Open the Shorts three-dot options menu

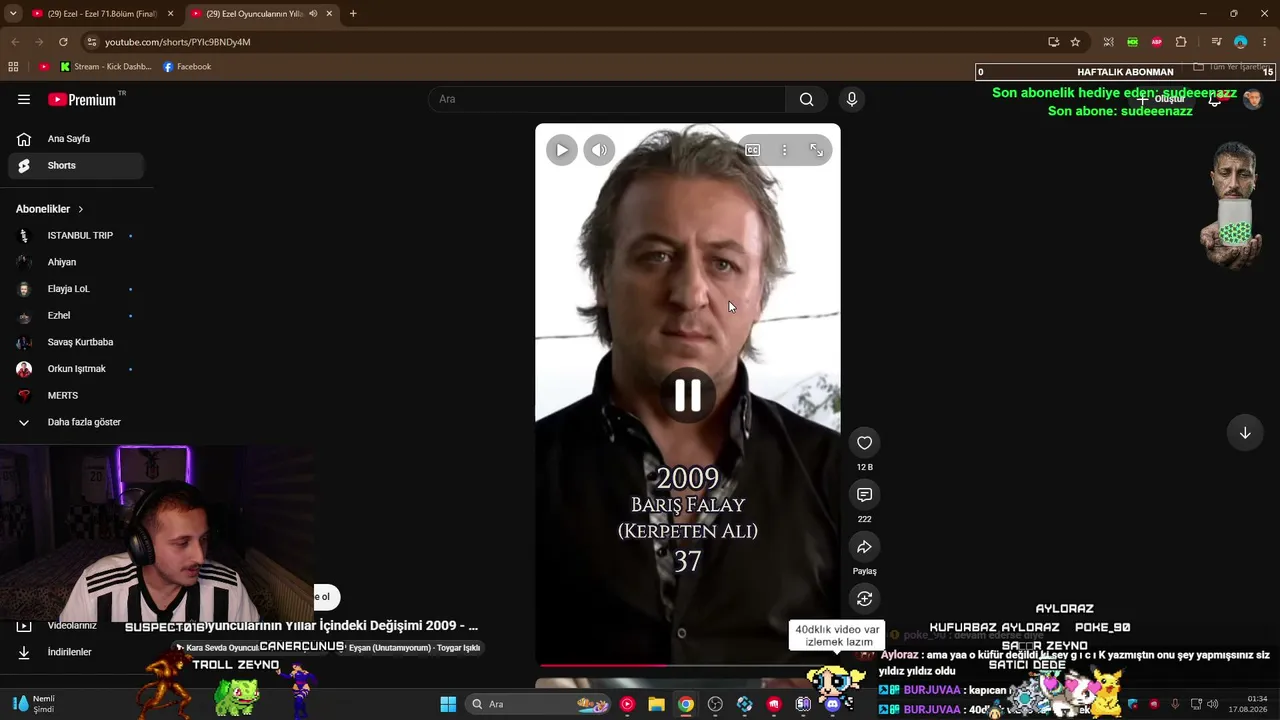point(785,150)
